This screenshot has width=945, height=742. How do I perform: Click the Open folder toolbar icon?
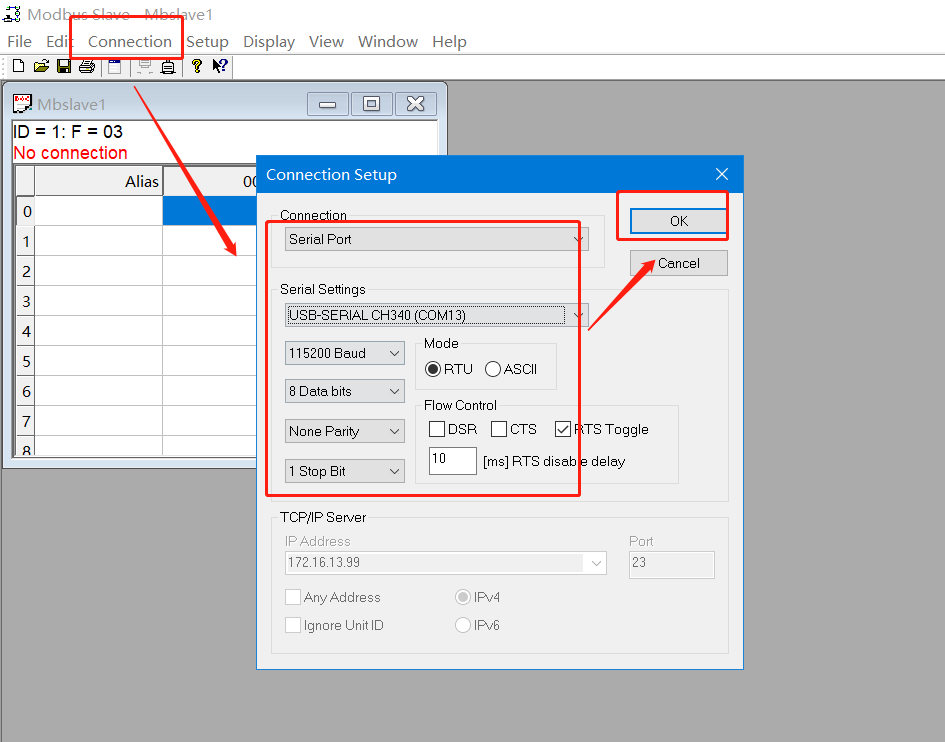[x=41, y=67]
